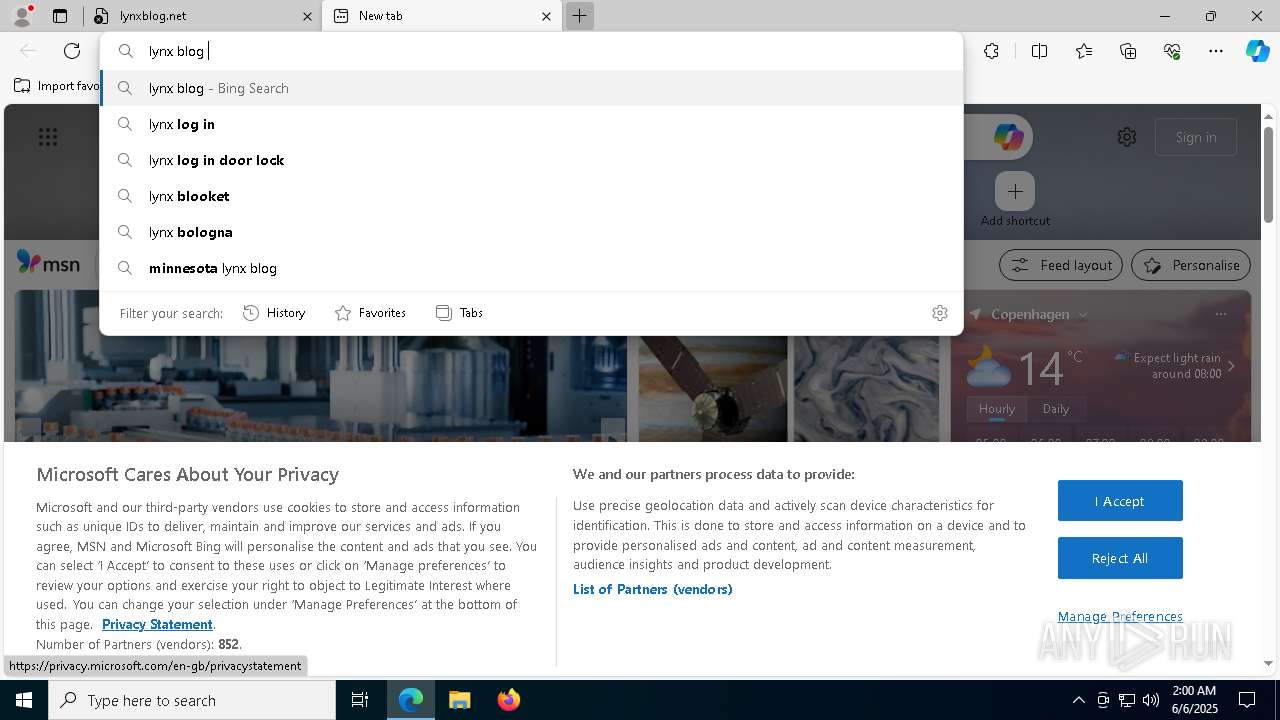Image resolution: width=1280 pixels, height=720 pixels.
Task: Filter search by History
Action: [274, 313]
